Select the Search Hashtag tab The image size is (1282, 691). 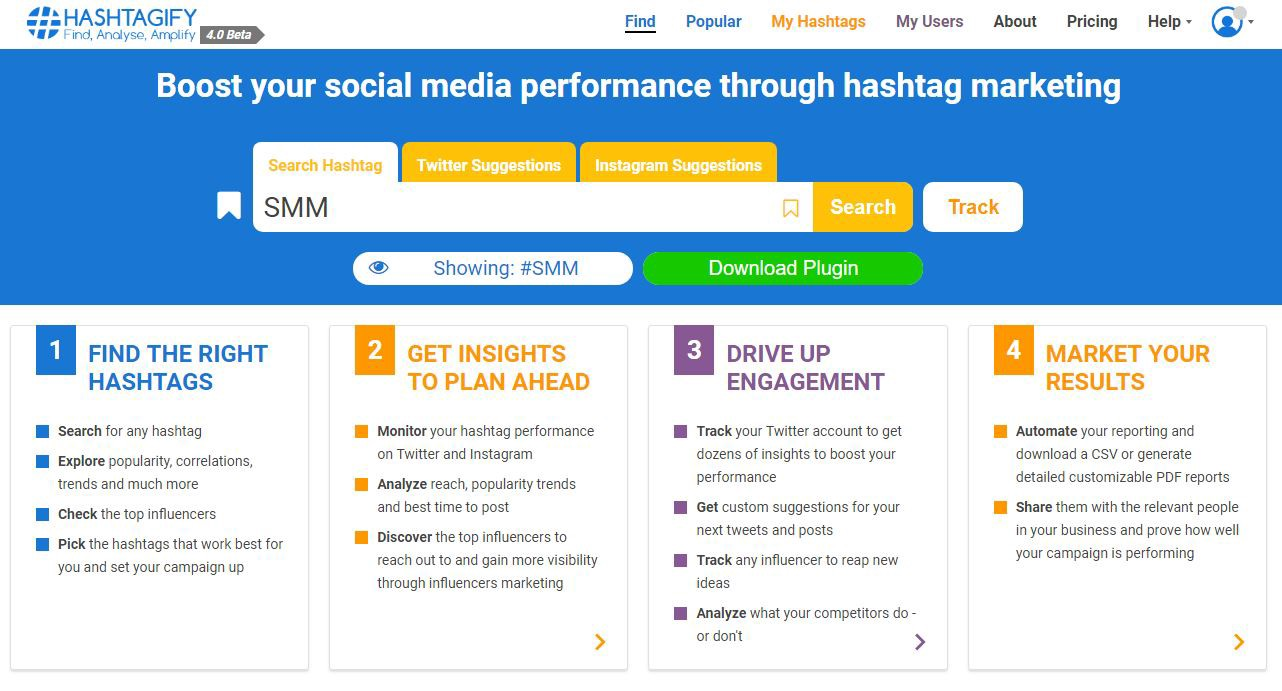325,165
